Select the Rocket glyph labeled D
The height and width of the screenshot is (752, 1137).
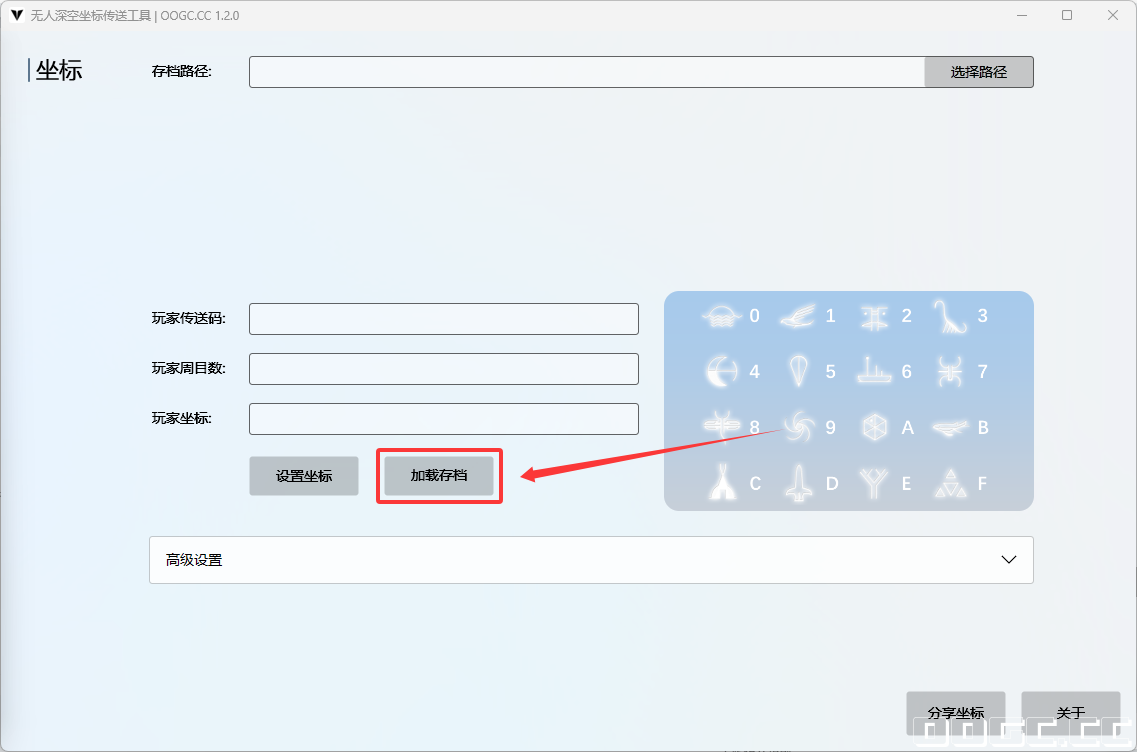click(798, 483)
